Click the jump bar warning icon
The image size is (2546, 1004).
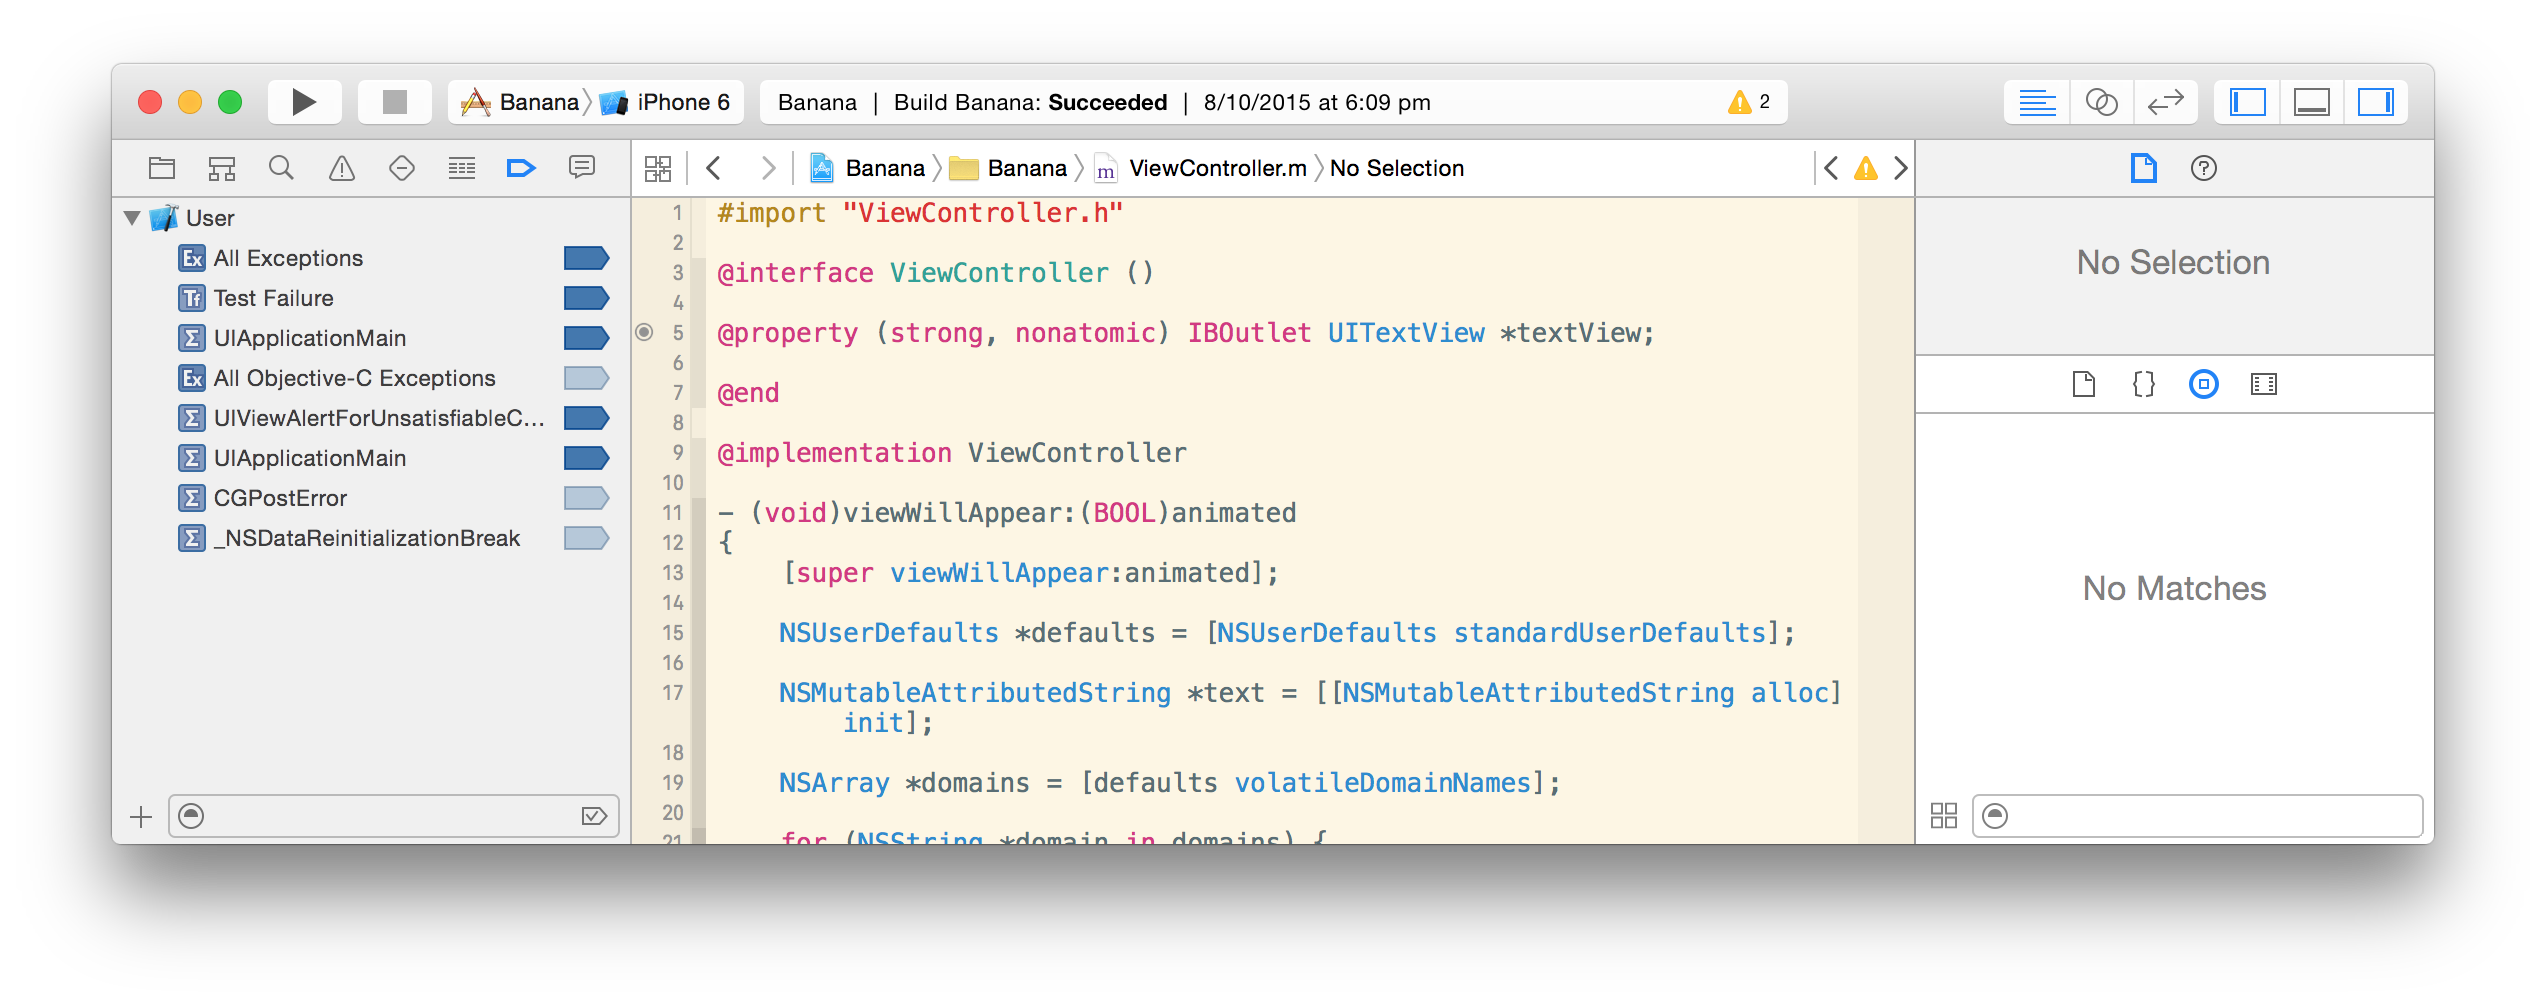[x=1866, y=168]
